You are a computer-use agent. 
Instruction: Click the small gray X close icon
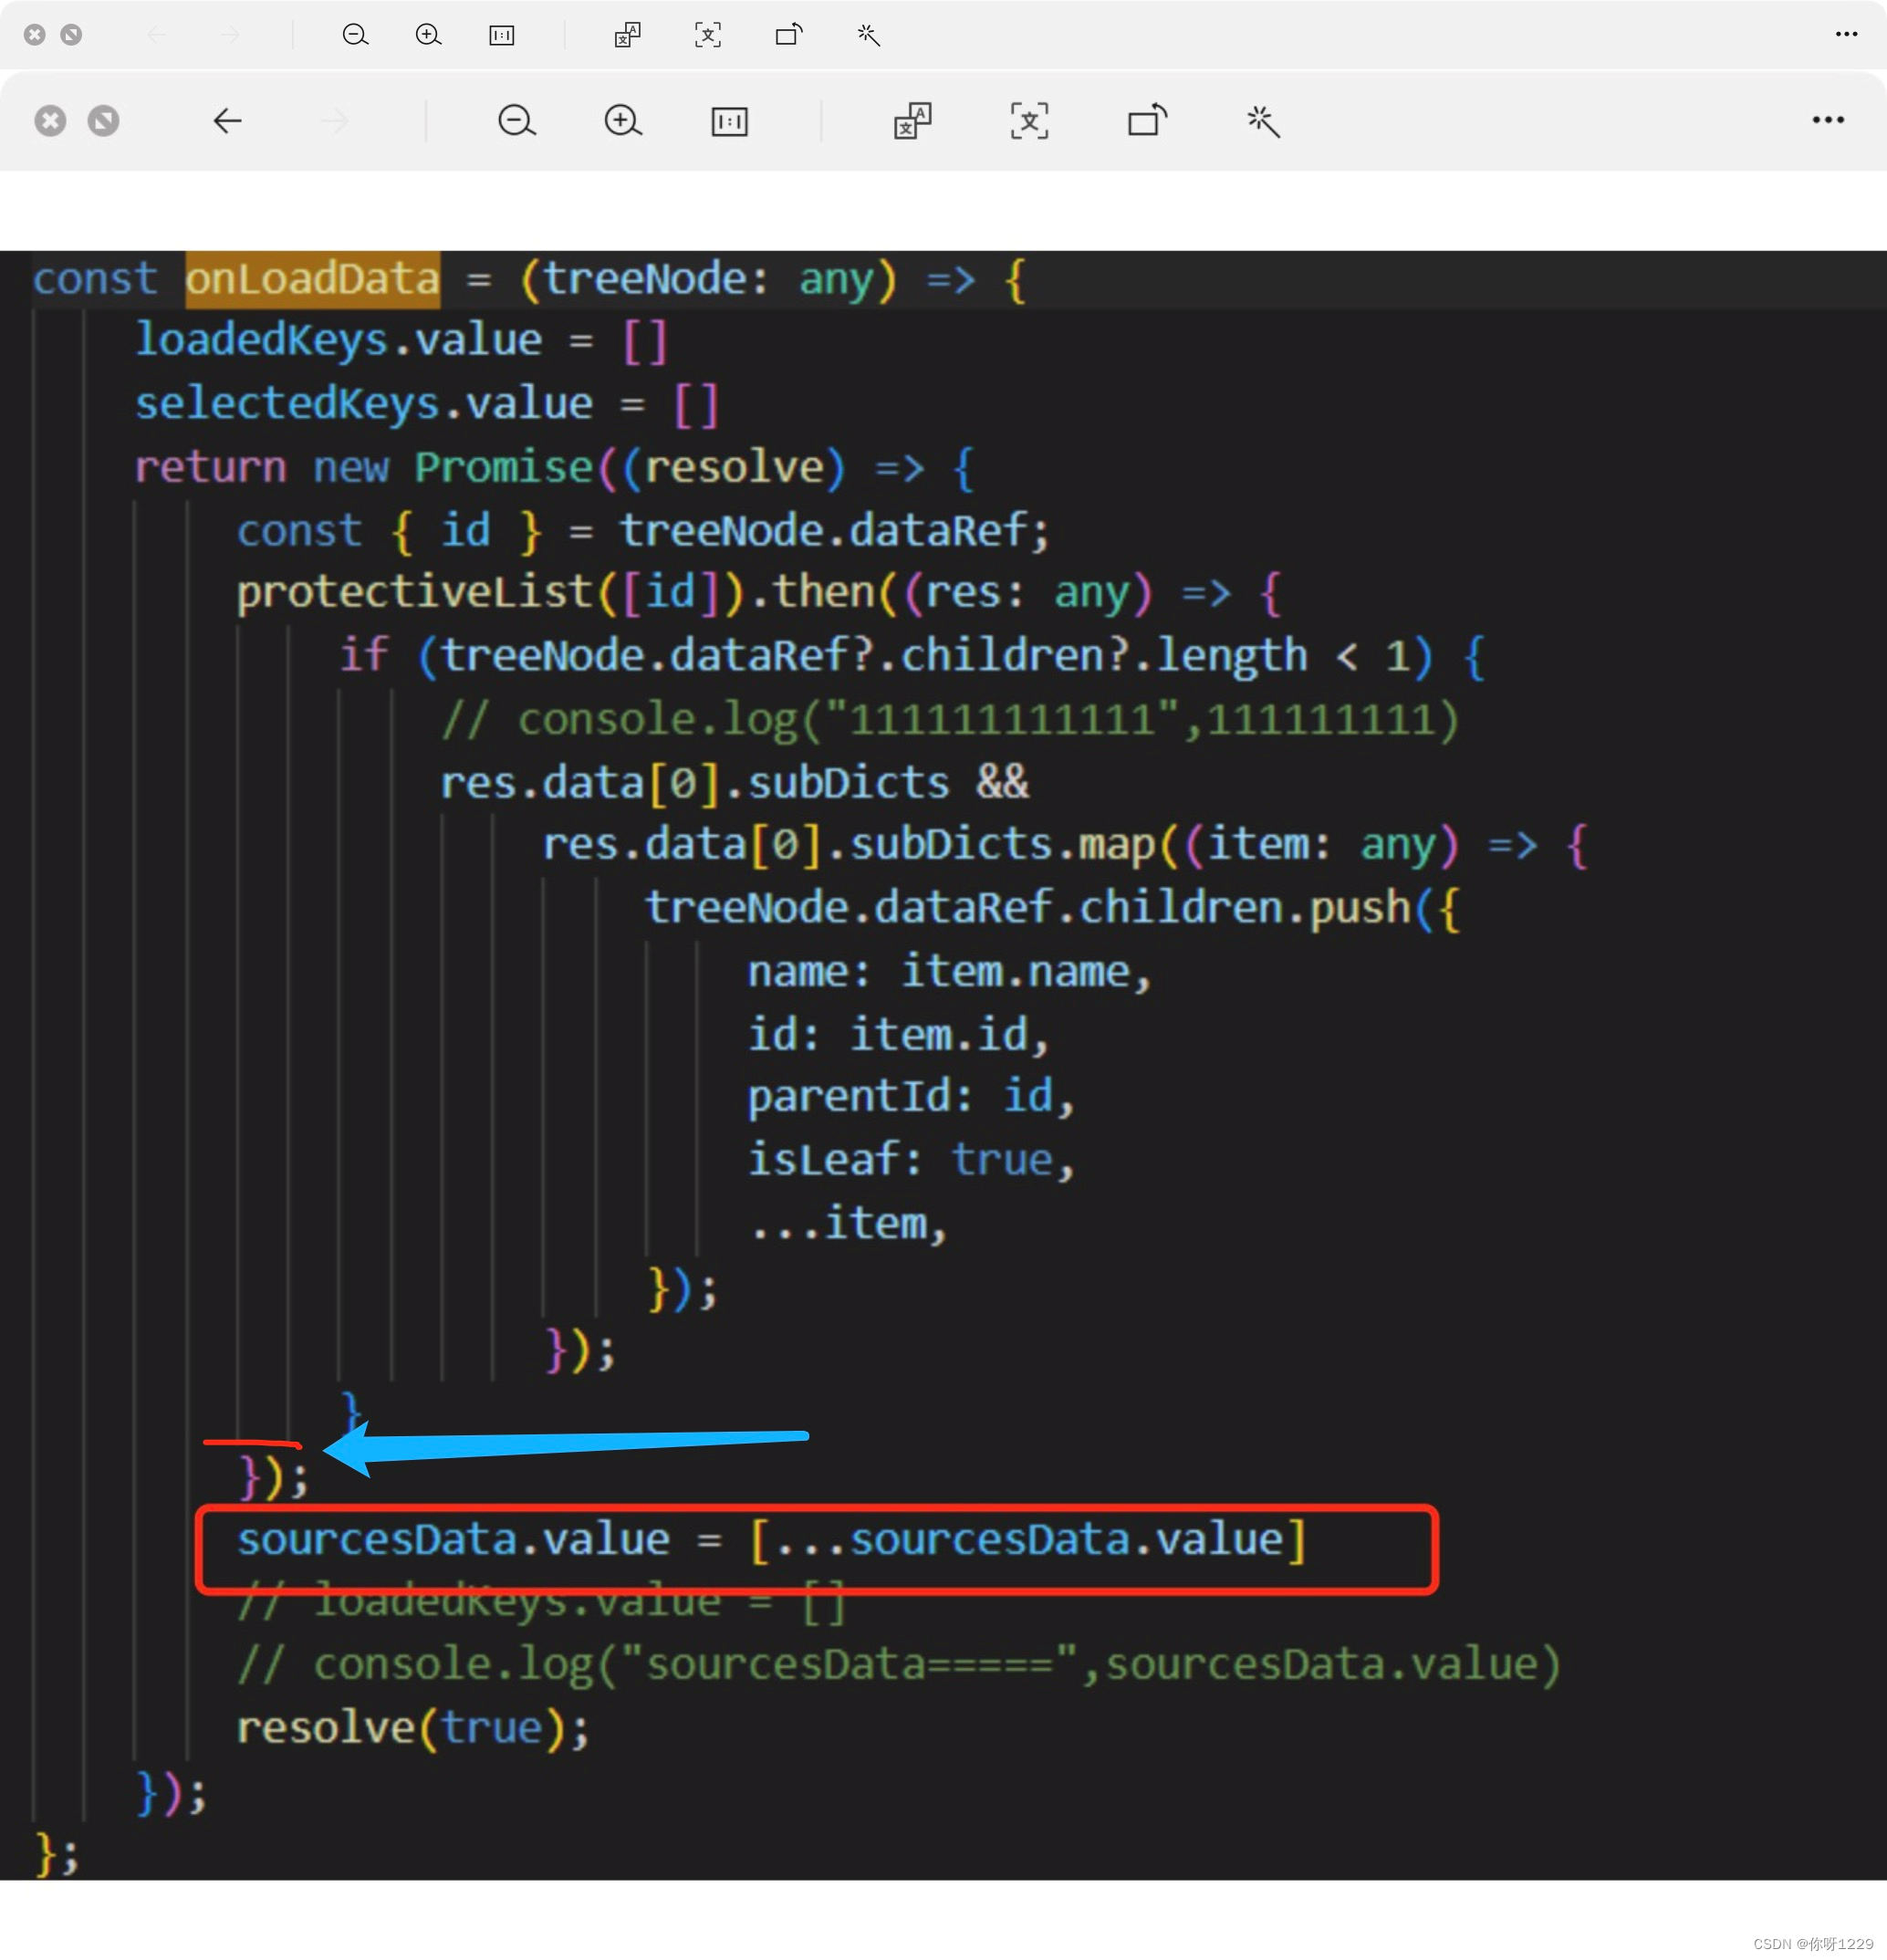tap(35, 35)
